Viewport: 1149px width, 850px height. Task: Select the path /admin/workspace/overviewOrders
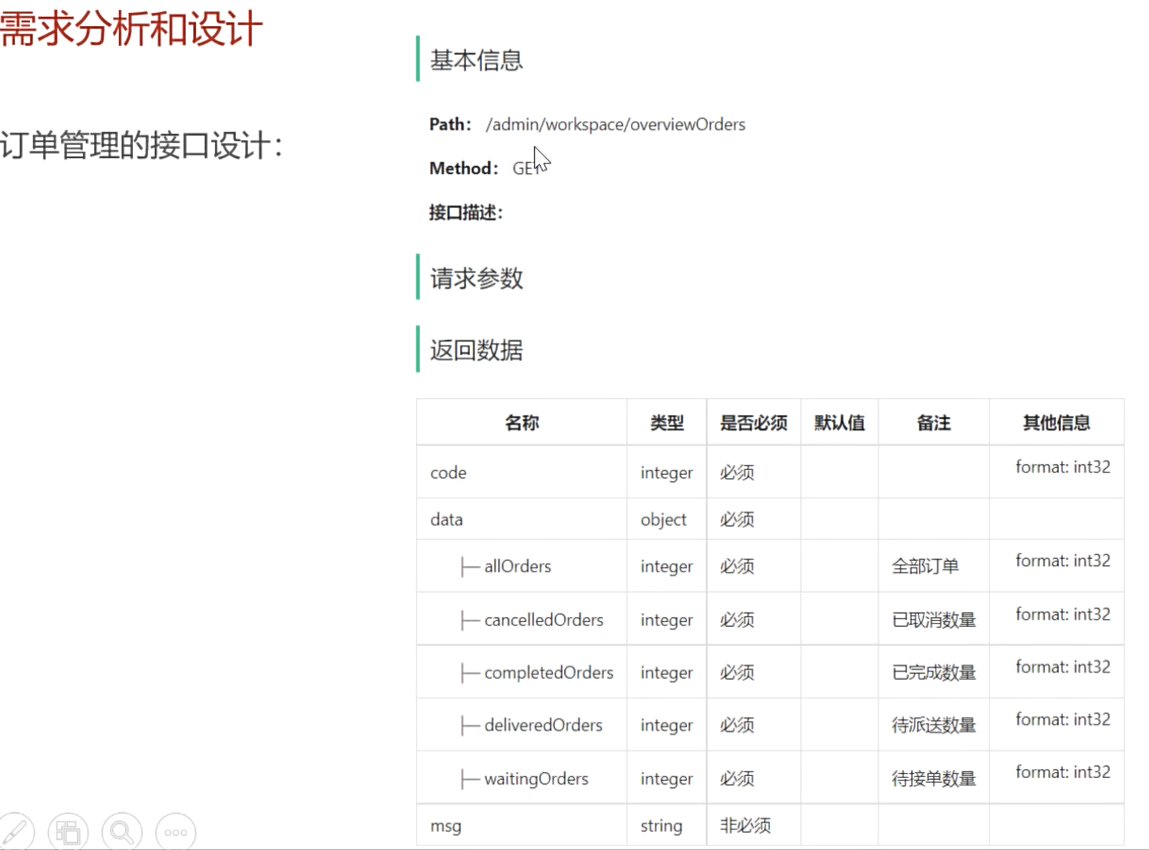tap(616, 125)
